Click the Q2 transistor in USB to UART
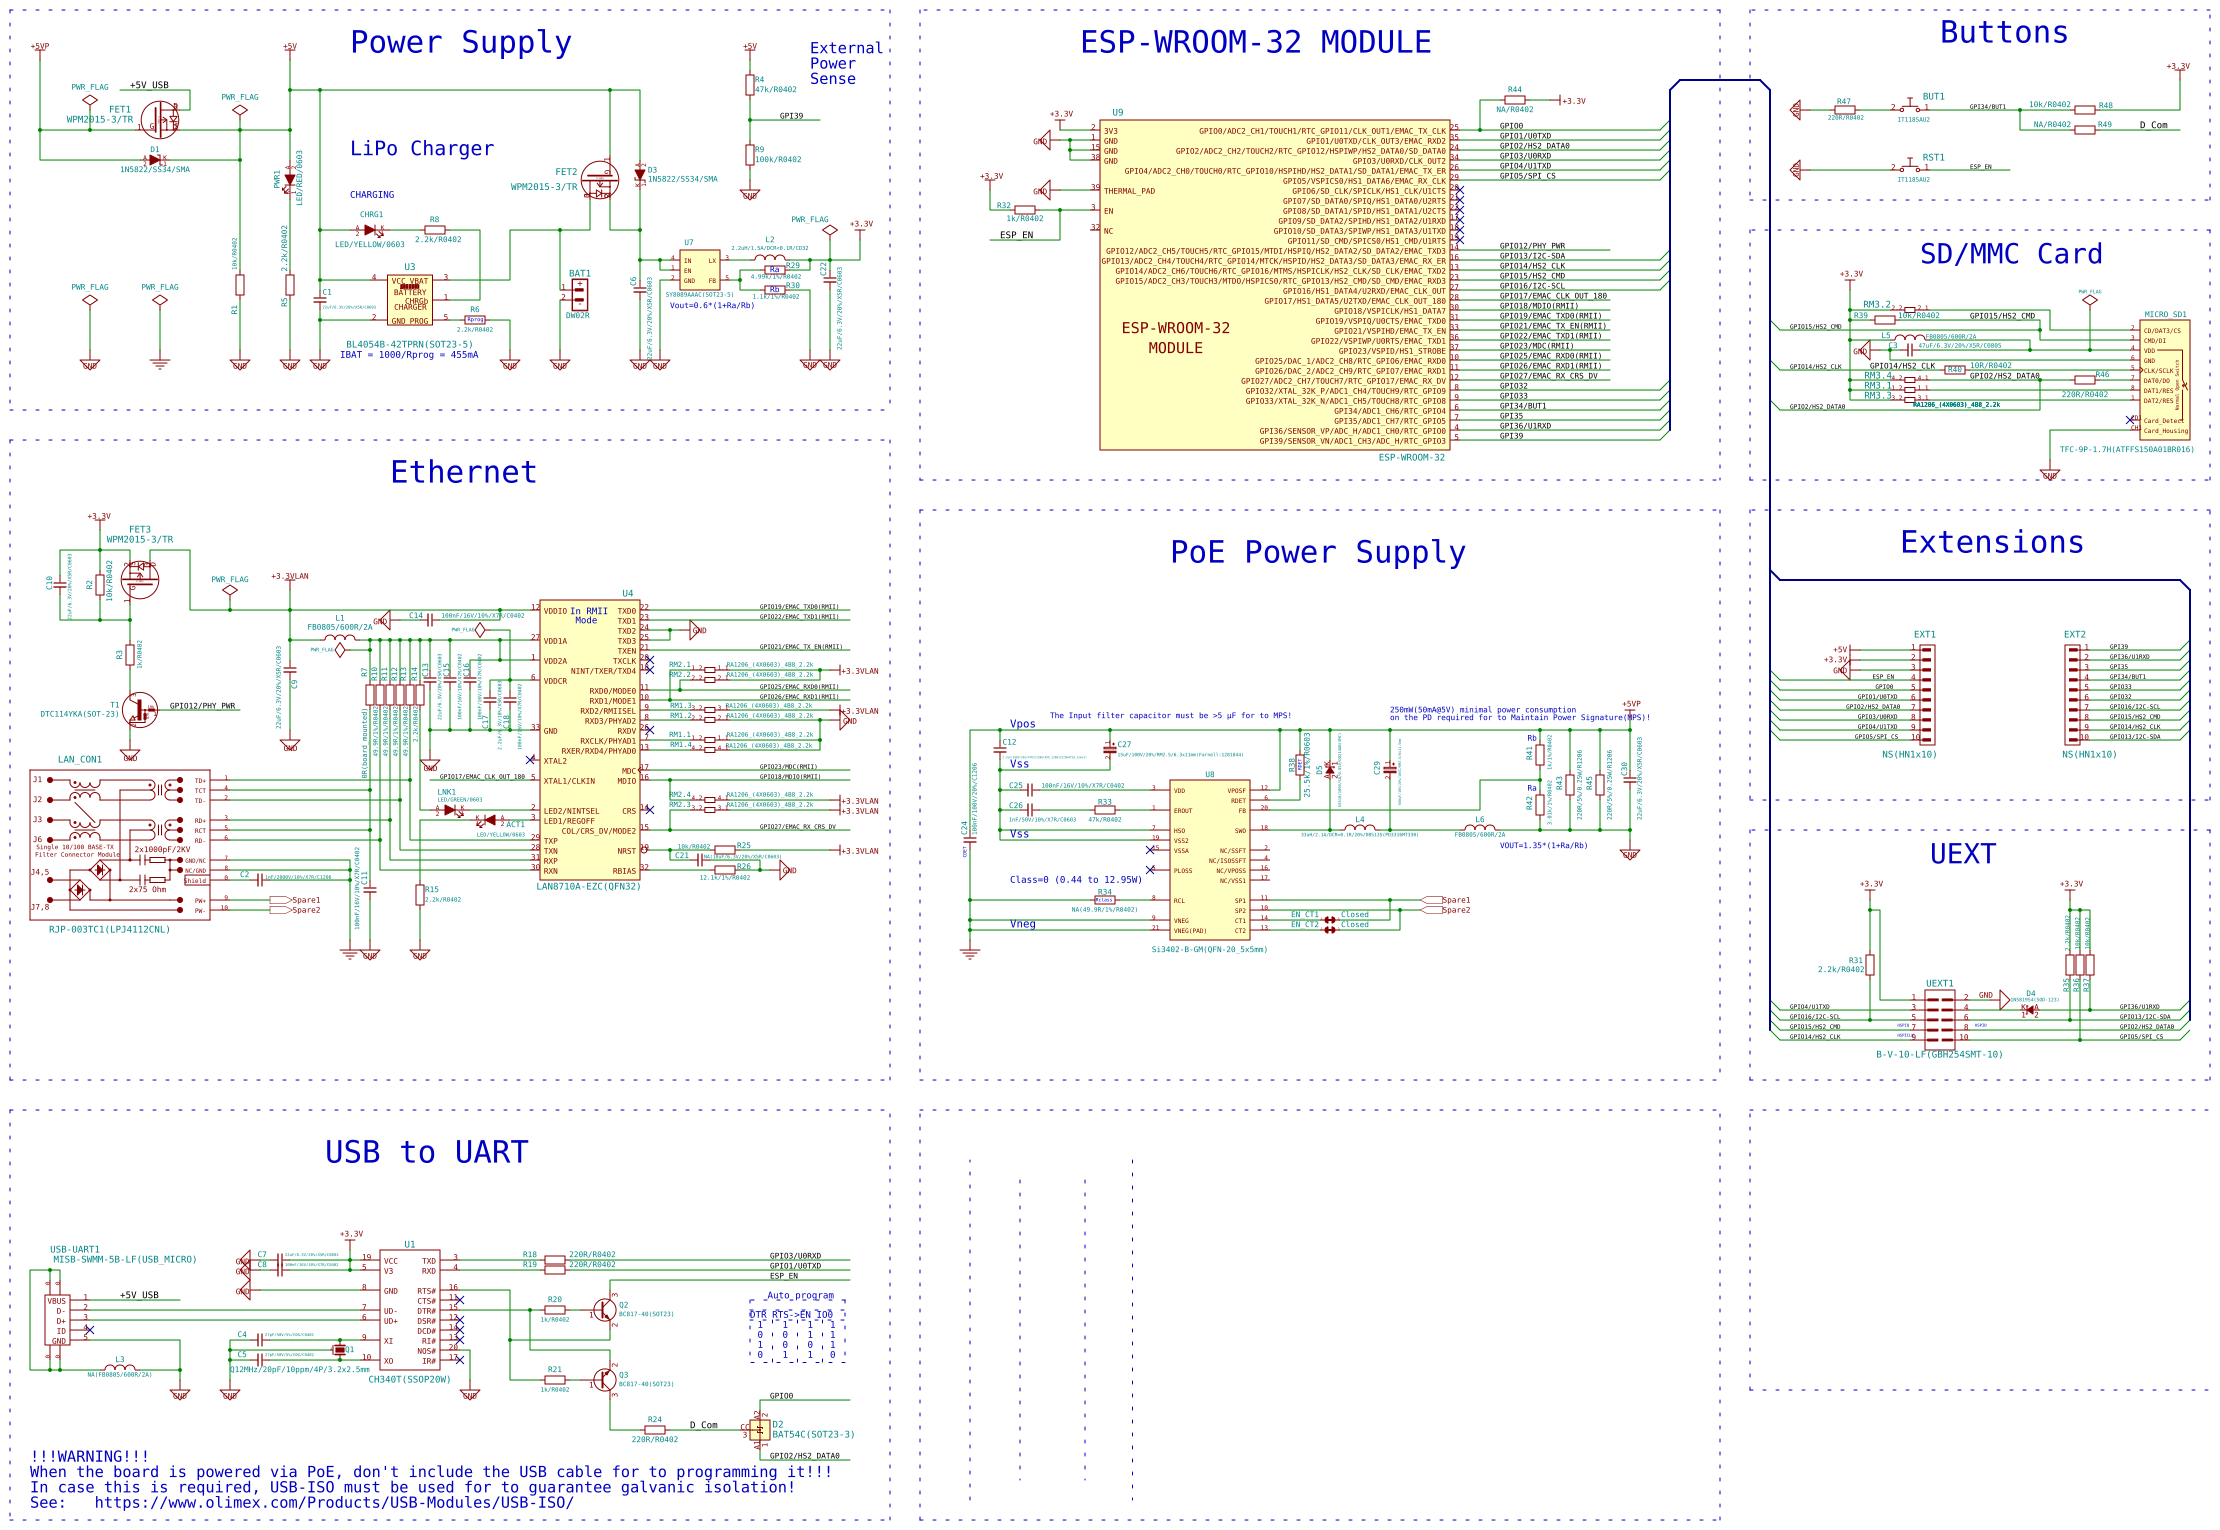Image resolution: width=2220 pixels, height=1530 pixels. [x=604, y=1310]
